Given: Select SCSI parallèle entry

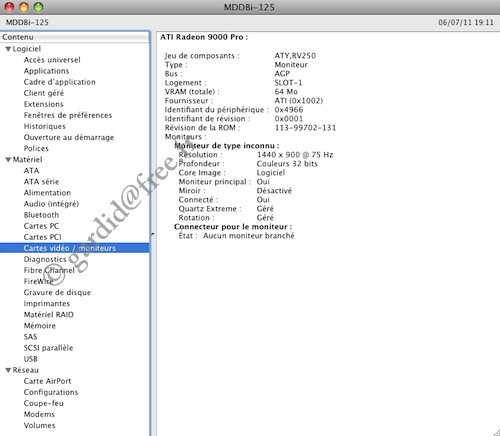Looking at the screenshot, I should coord(48,348).
